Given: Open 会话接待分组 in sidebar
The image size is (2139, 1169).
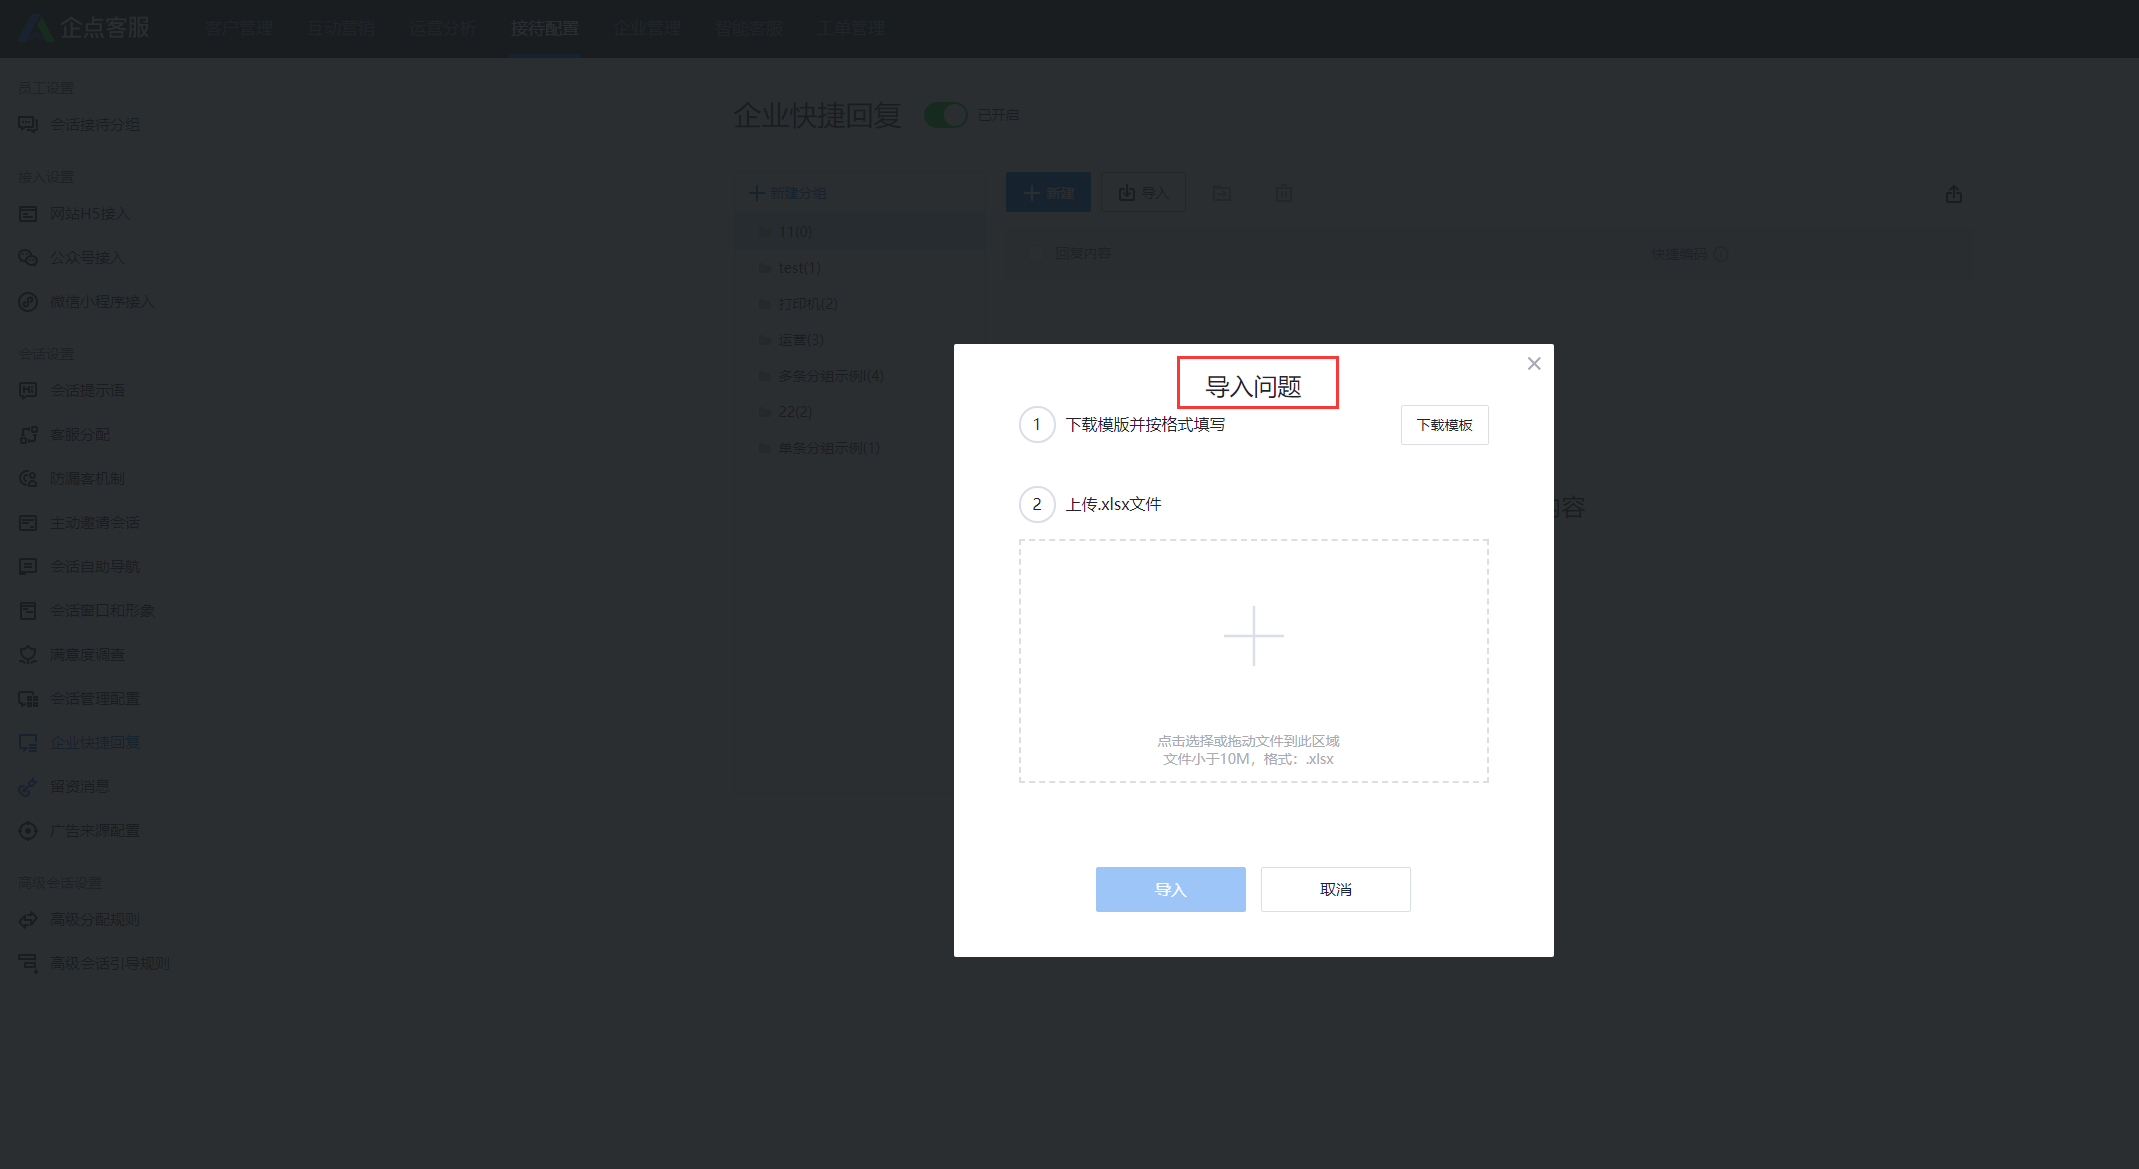Looking at the screenshot, I should tap(95, 125).
